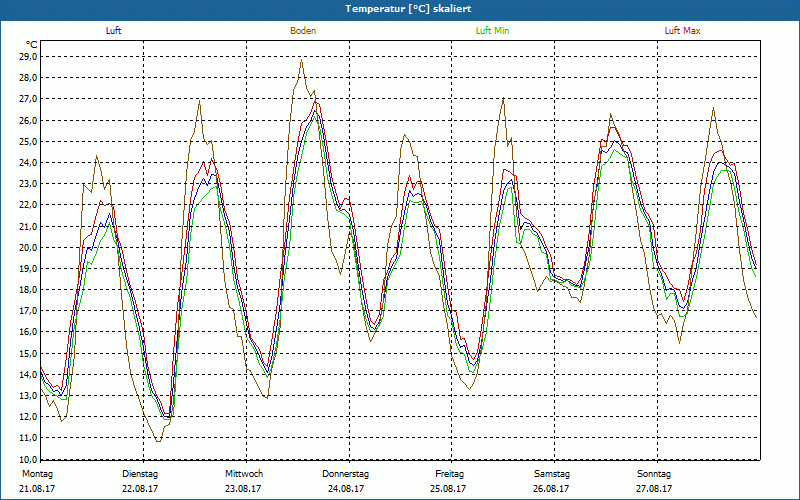The height and width of the screenshot is (500, 800).
Task: Click the date '23.08.17'
Action: click(243, 489)
